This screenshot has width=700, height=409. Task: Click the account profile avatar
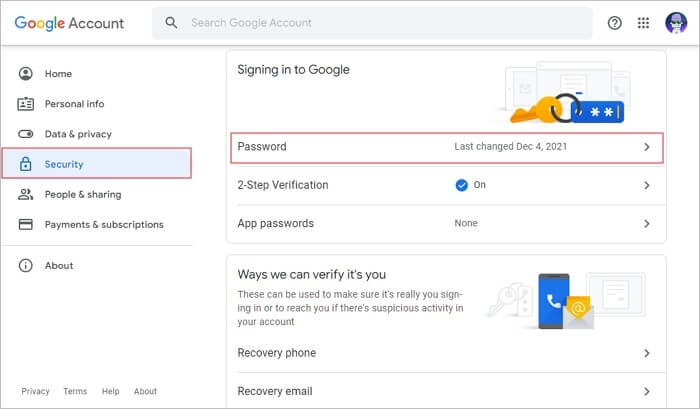point(673,23)
